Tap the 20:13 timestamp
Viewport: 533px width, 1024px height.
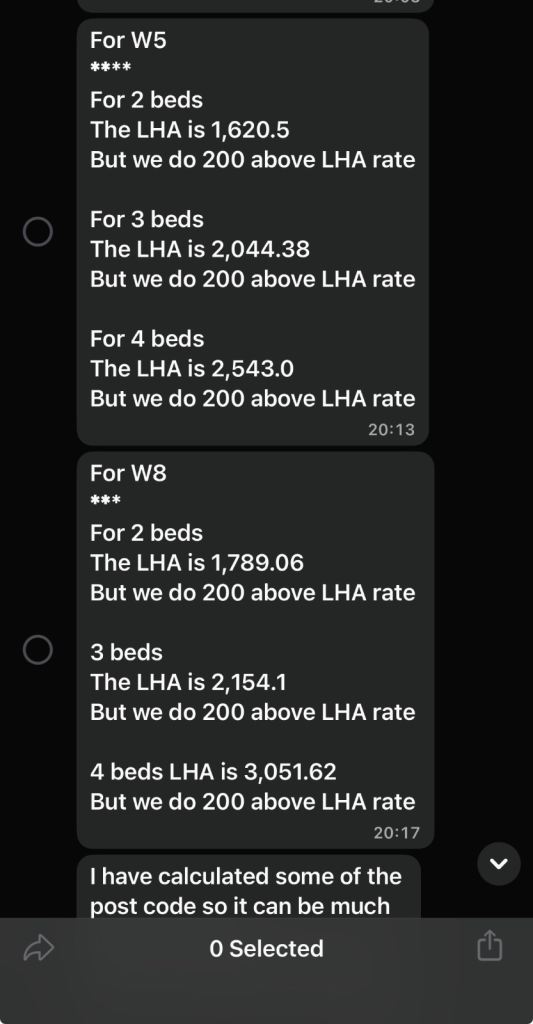point(391,430)
